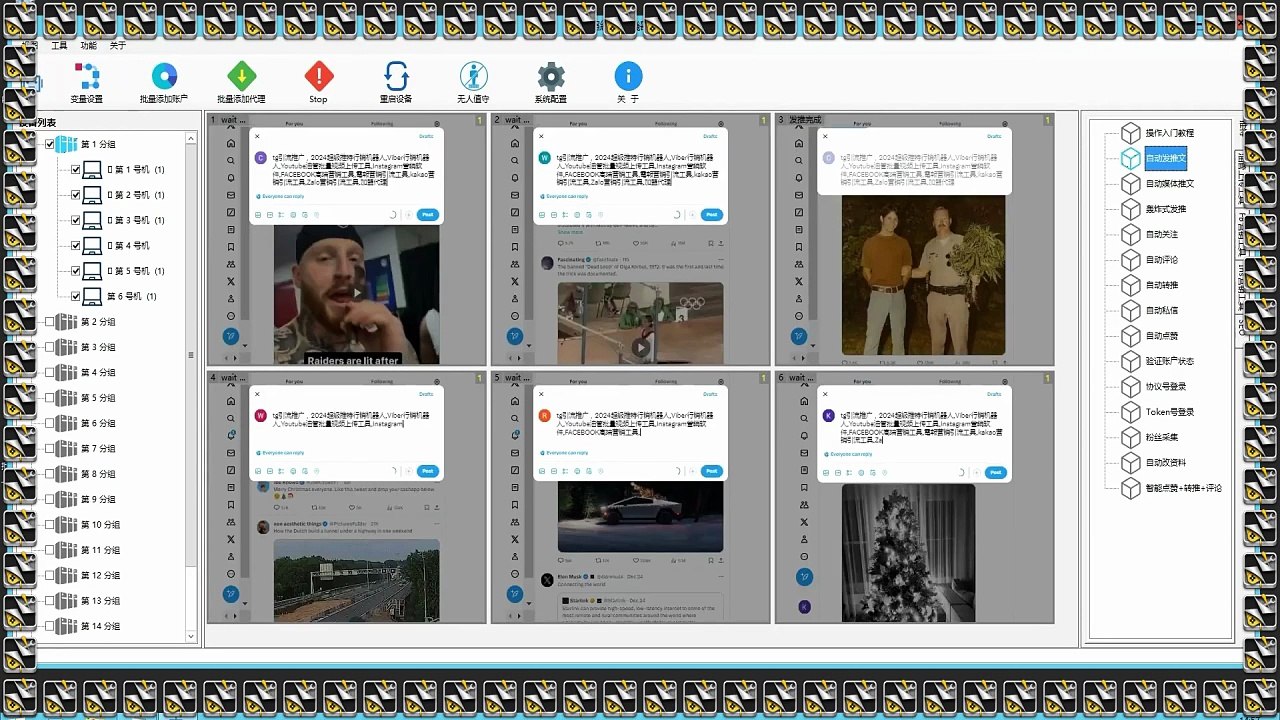
Task: Click notifications bell in panel 3 sidebar
Action: tap(799, 178)
